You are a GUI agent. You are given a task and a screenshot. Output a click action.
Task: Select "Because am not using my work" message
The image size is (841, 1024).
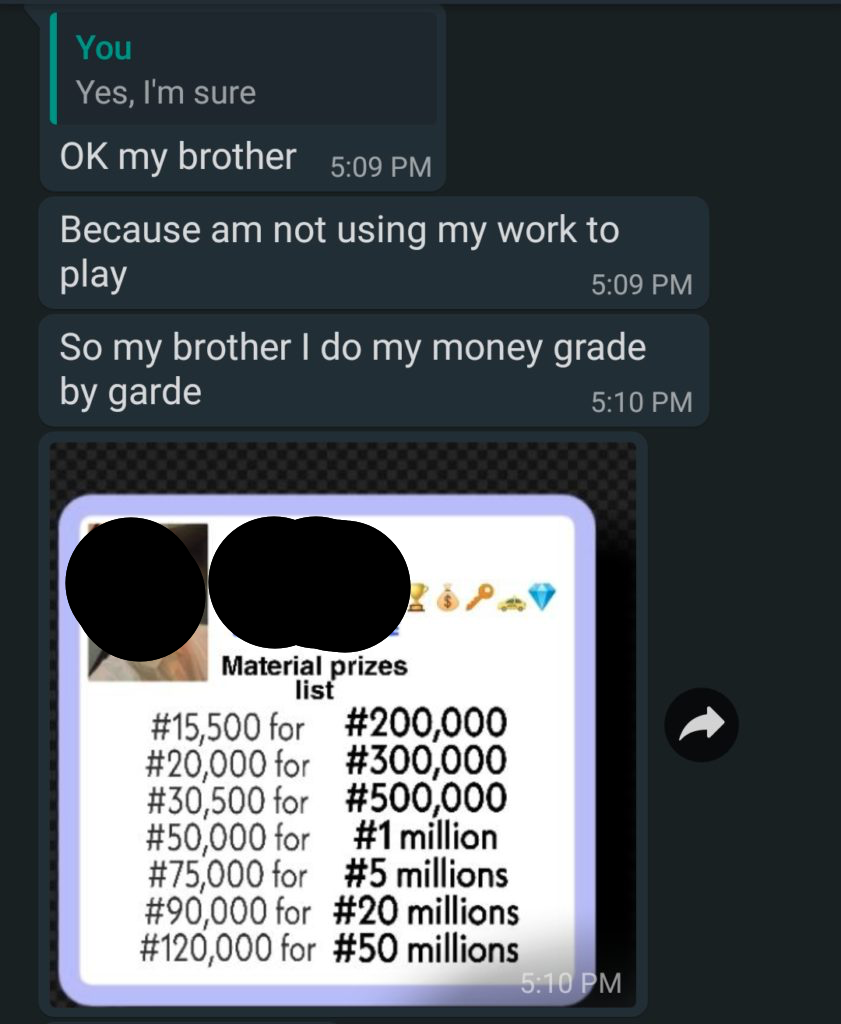click(x=373, y=252)
